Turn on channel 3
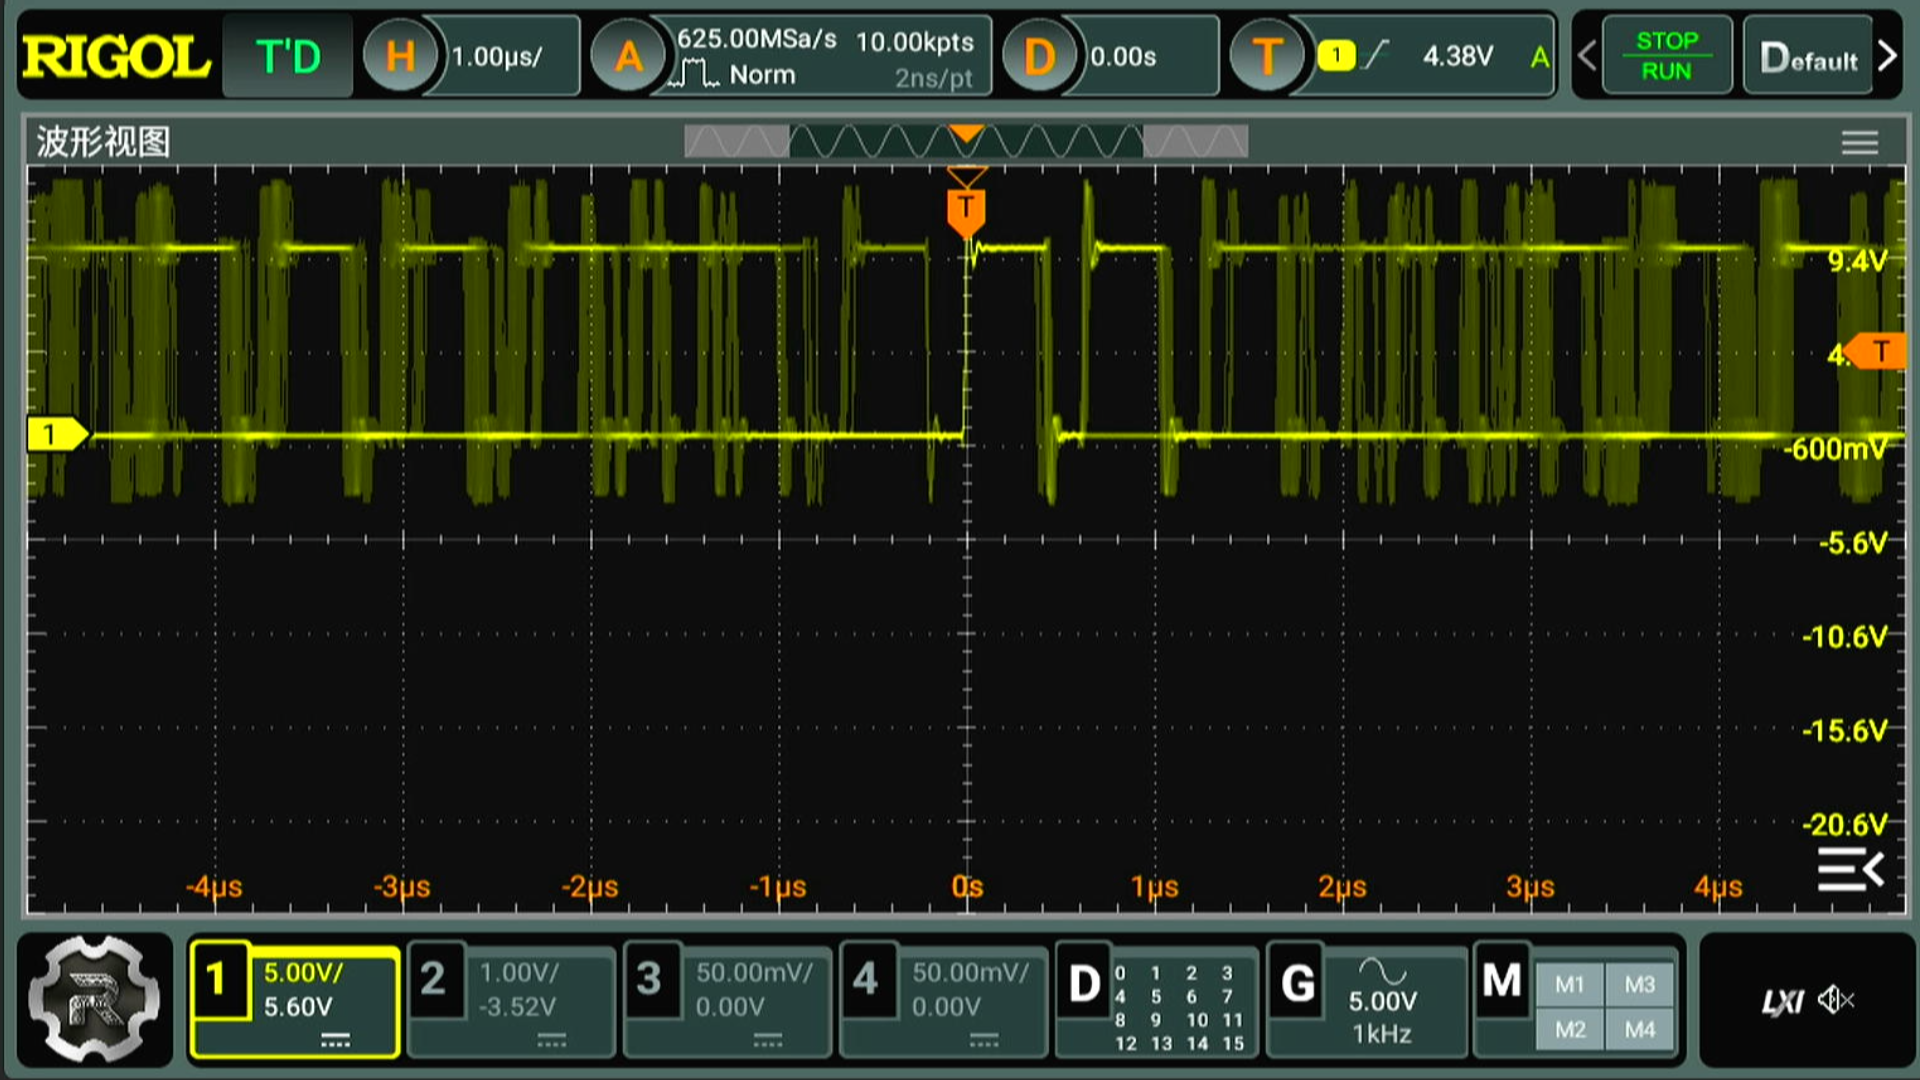1920x1080 pixels. 649,980
